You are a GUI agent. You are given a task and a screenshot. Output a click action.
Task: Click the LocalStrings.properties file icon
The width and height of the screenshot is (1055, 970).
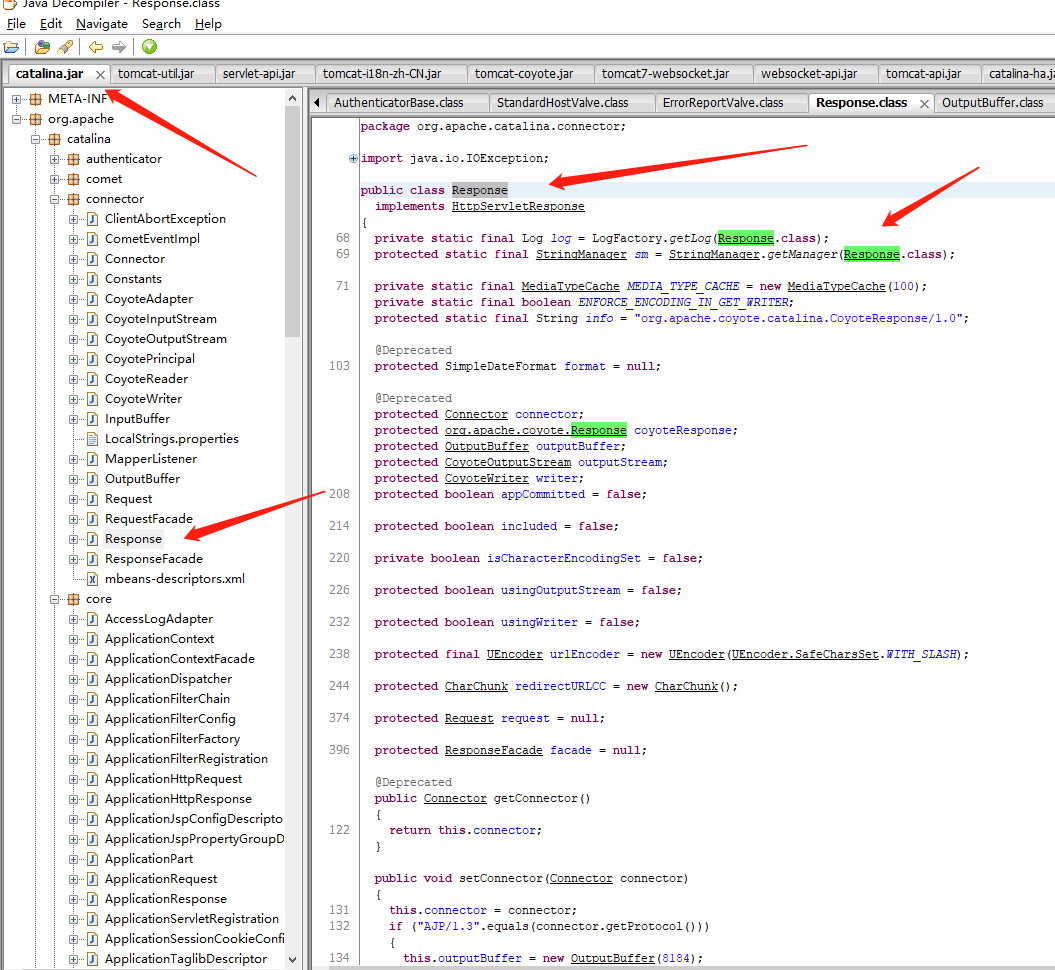tap(93, 439)
